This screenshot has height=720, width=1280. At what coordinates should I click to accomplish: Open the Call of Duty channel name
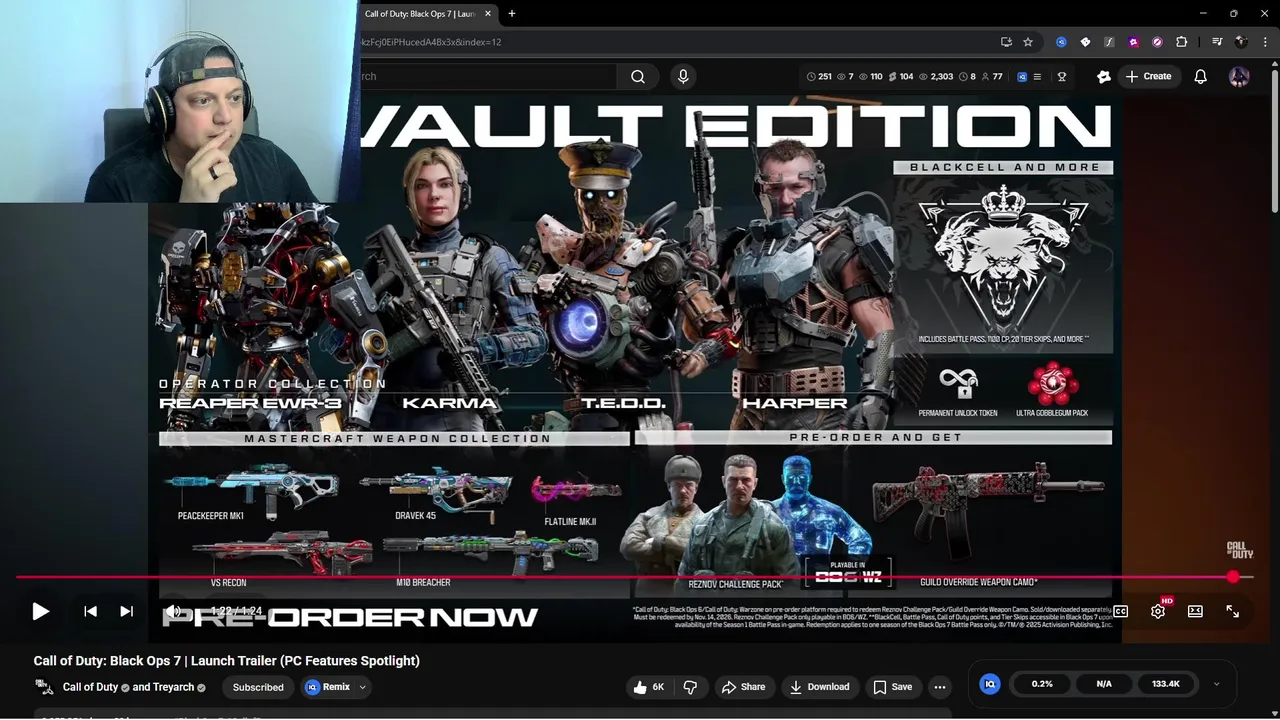[x=90, y=687]
